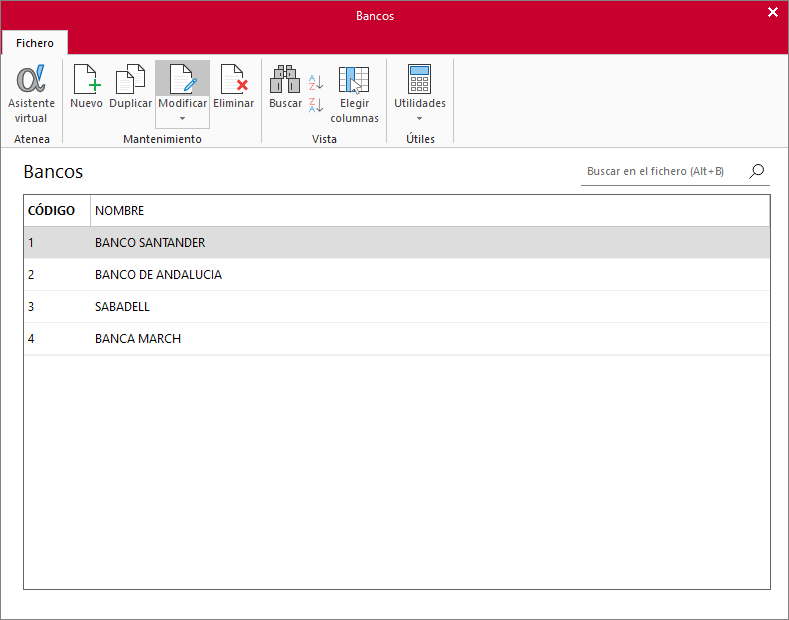Open the Asistente virtual assistant
Image resolution: width=789 pixels, height=620 pixels.
[x=31, y=94]
